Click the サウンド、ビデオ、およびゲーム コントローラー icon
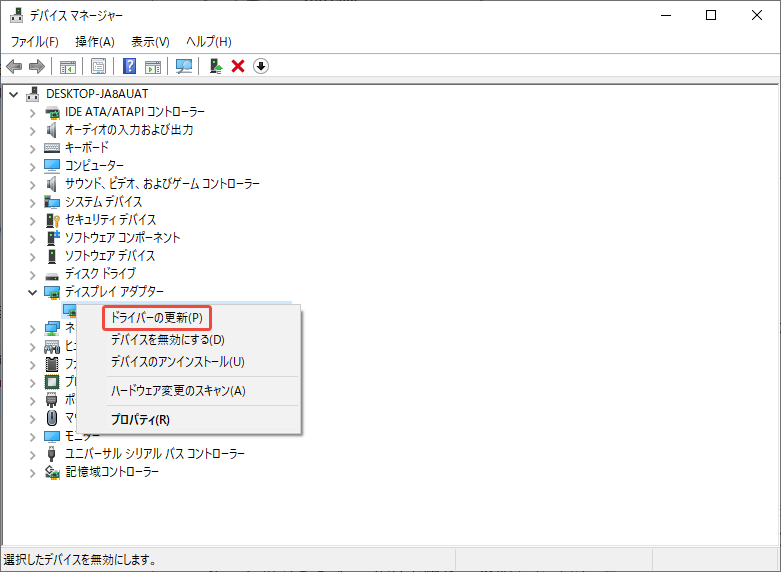 pos(52,184)
